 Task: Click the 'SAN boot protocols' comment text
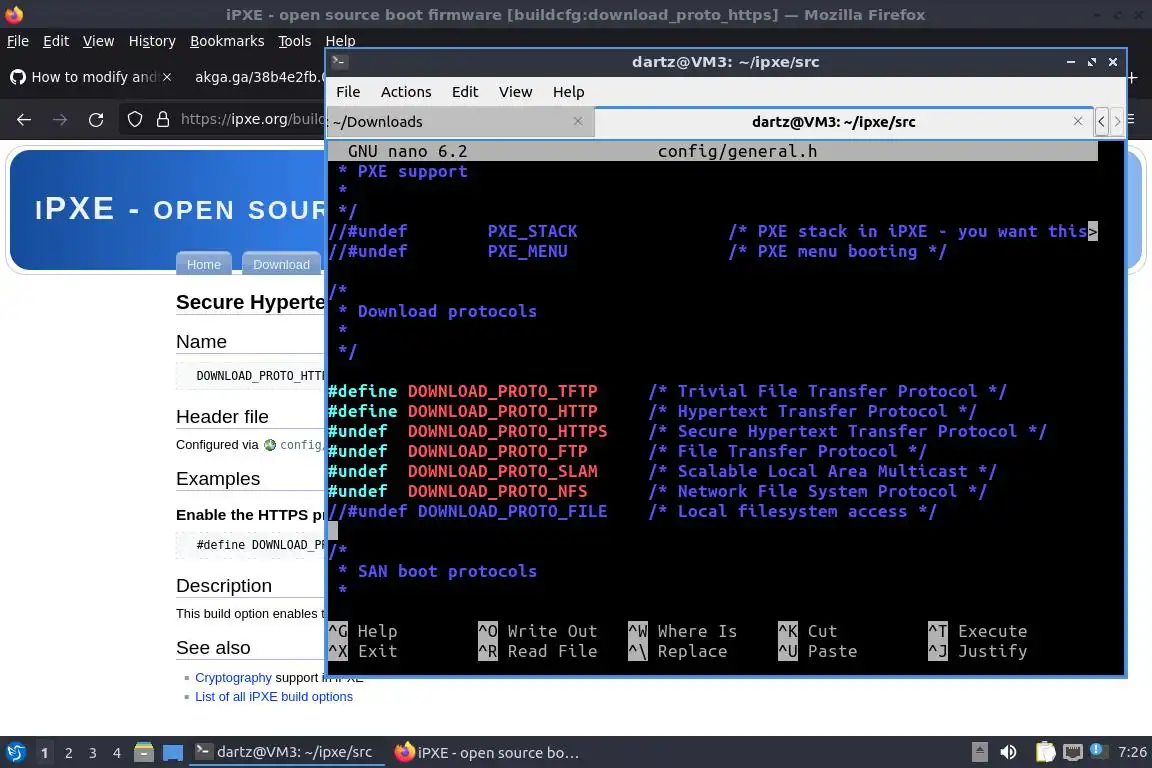(x=447, y=571)
